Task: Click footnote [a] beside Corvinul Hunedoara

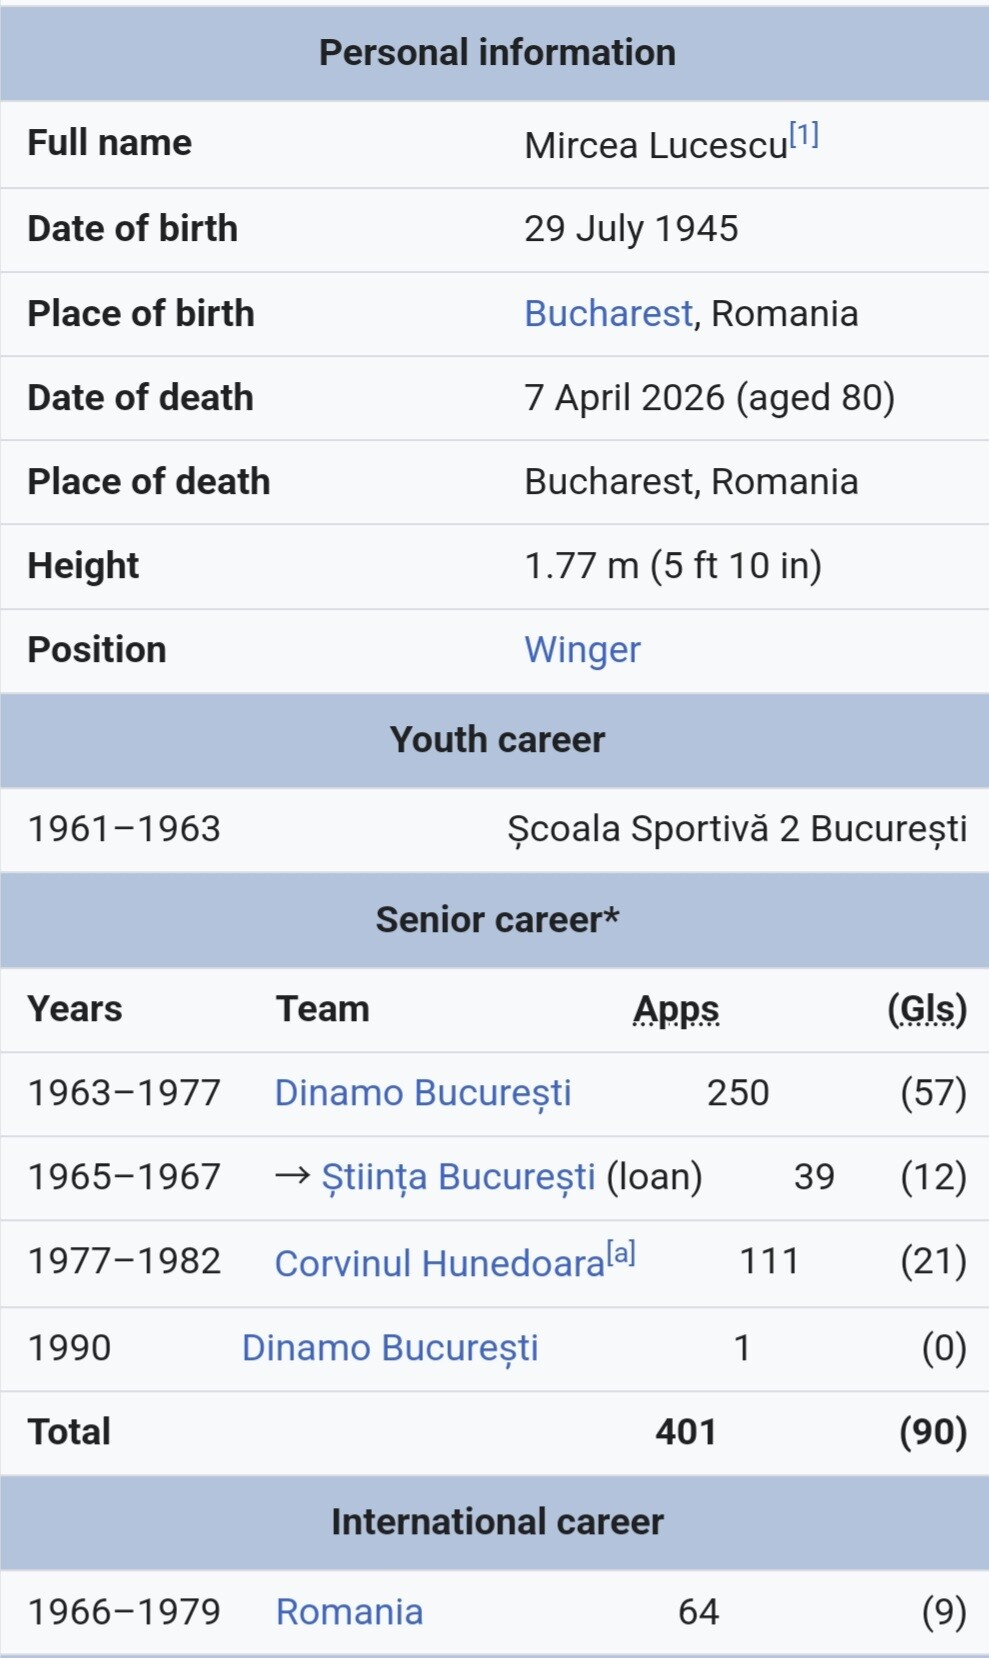Action: (621, 1252)
